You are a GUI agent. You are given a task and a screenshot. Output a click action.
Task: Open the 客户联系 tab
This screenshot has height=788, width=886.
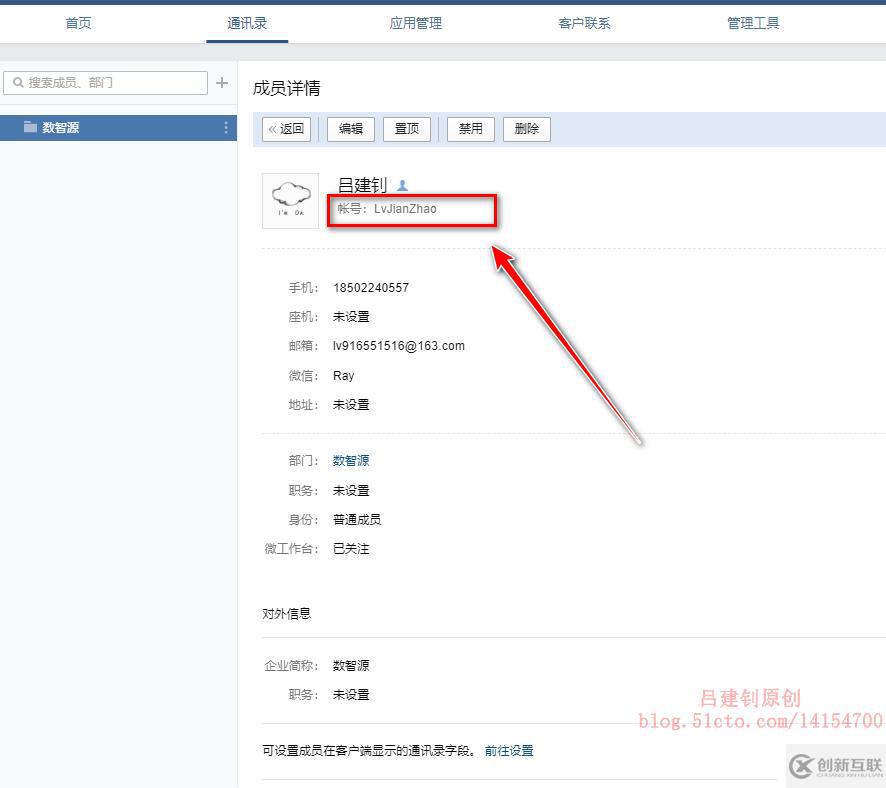(x=584, y=22)
